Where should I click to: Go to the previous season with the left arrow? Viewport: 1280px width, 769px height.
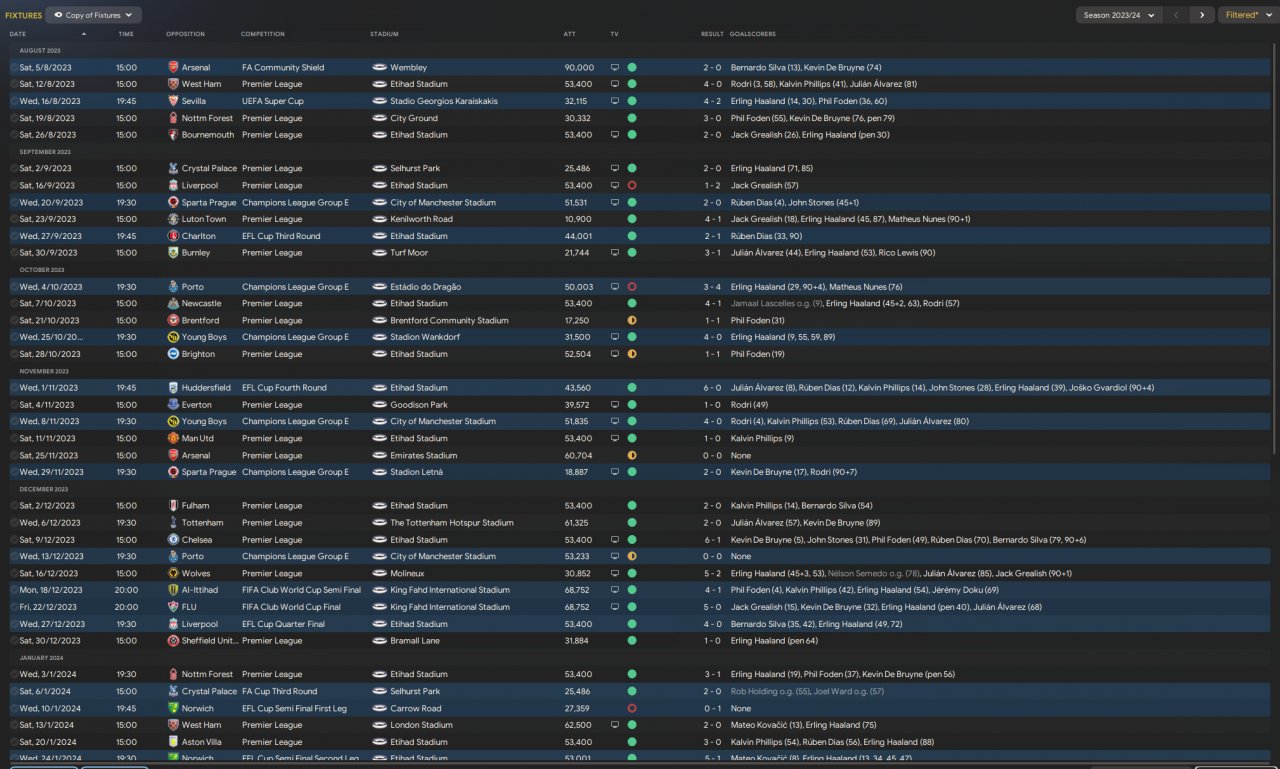pyautogui.click(x=1176, y=15)
